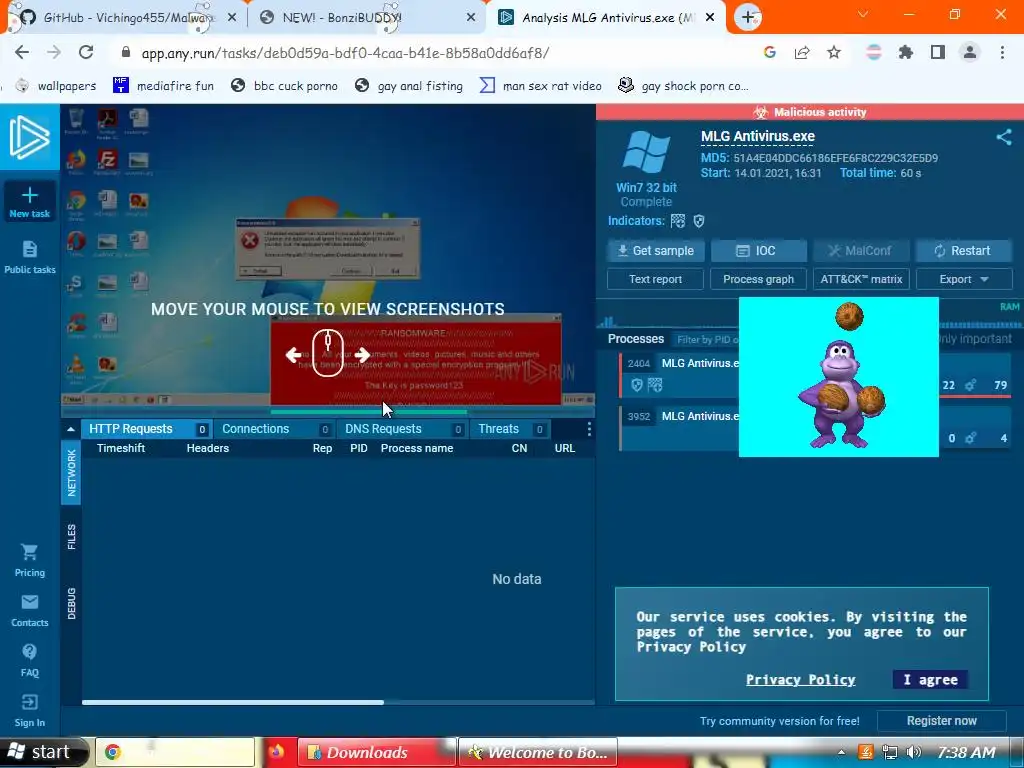Open the Chrome three-dot menu
1024x768 pixels.
[1002, 52]
